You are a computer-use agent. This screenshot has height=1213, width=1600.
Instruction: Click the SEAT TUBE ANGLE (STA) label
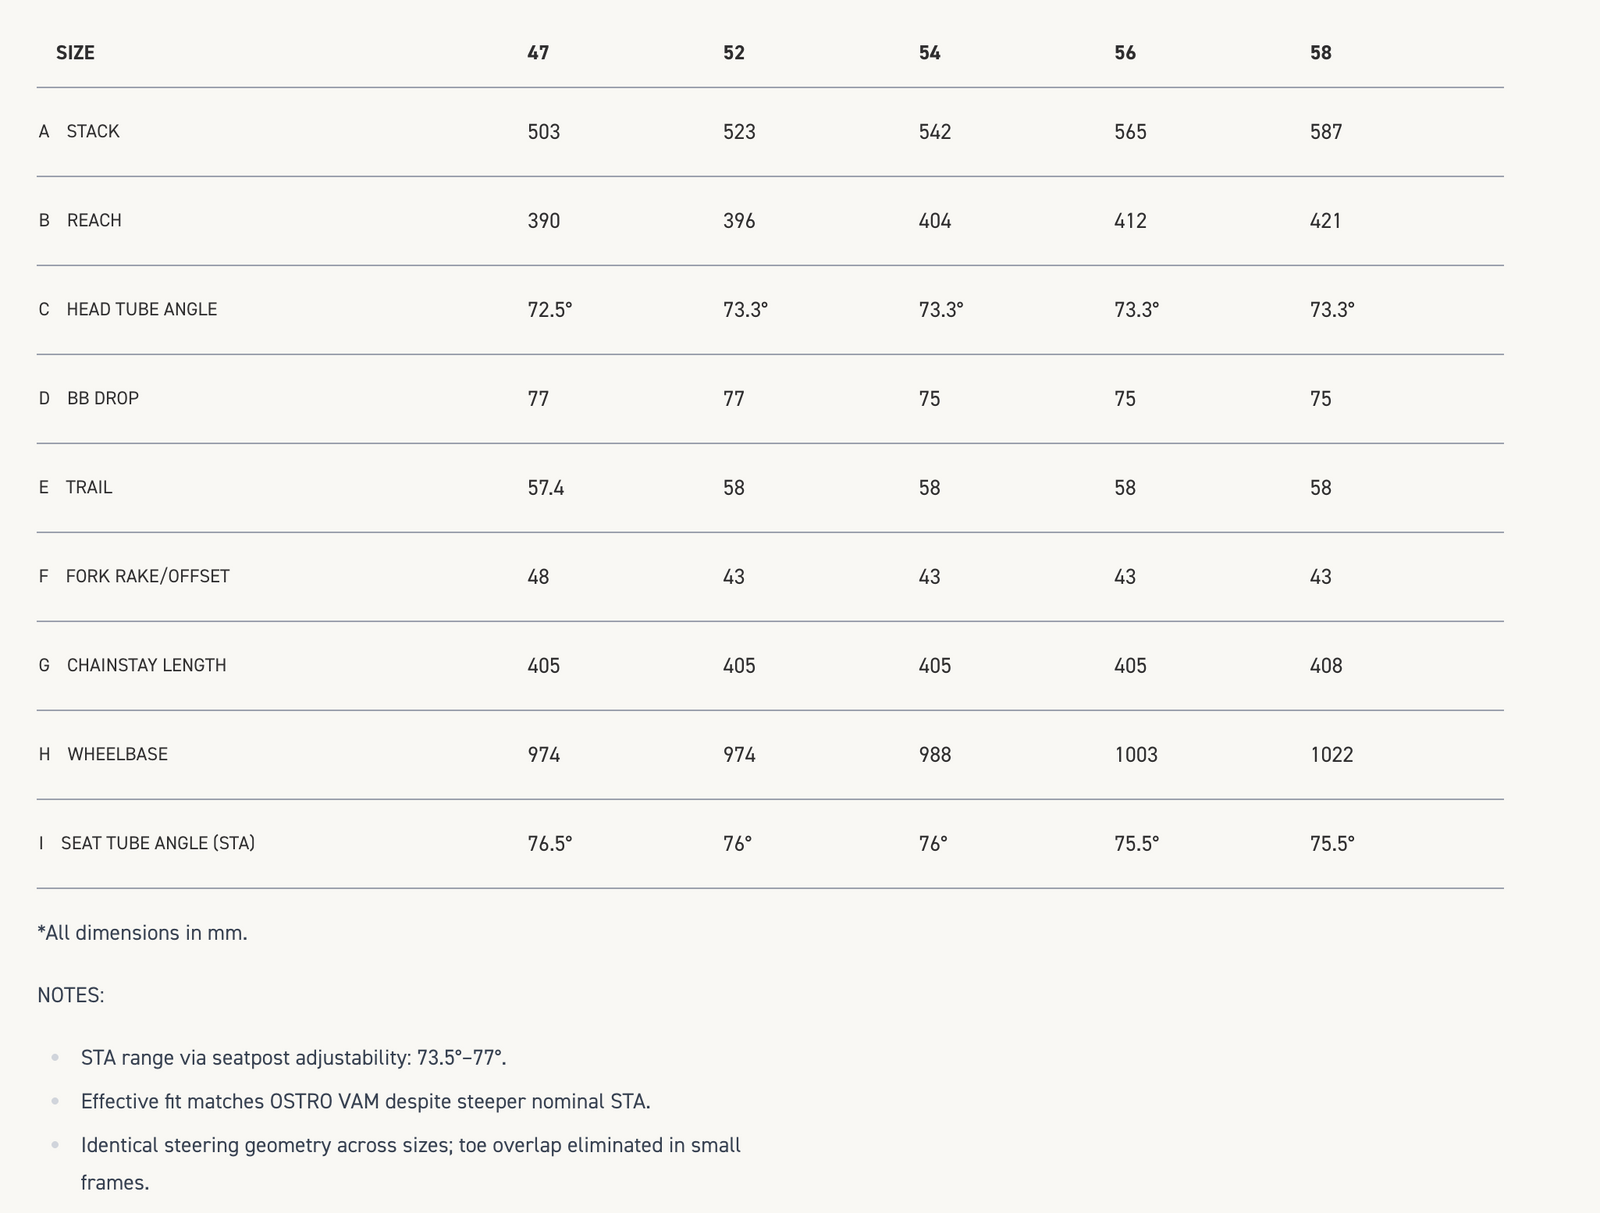tap(157, 844)
